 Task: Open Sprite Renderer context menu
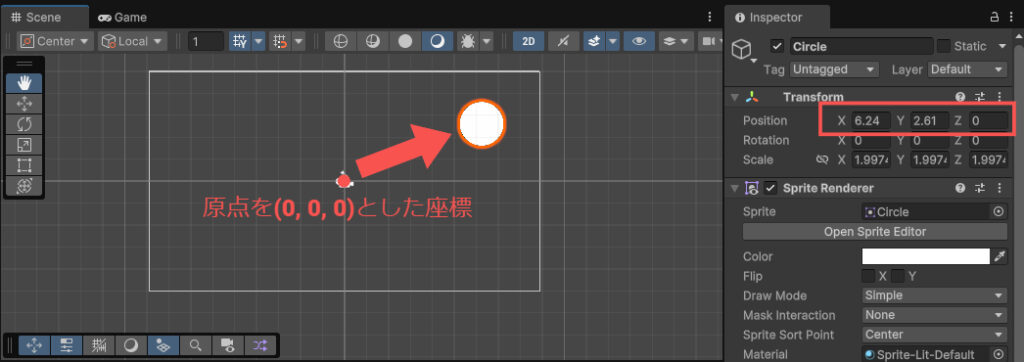[x=999, y=189]
